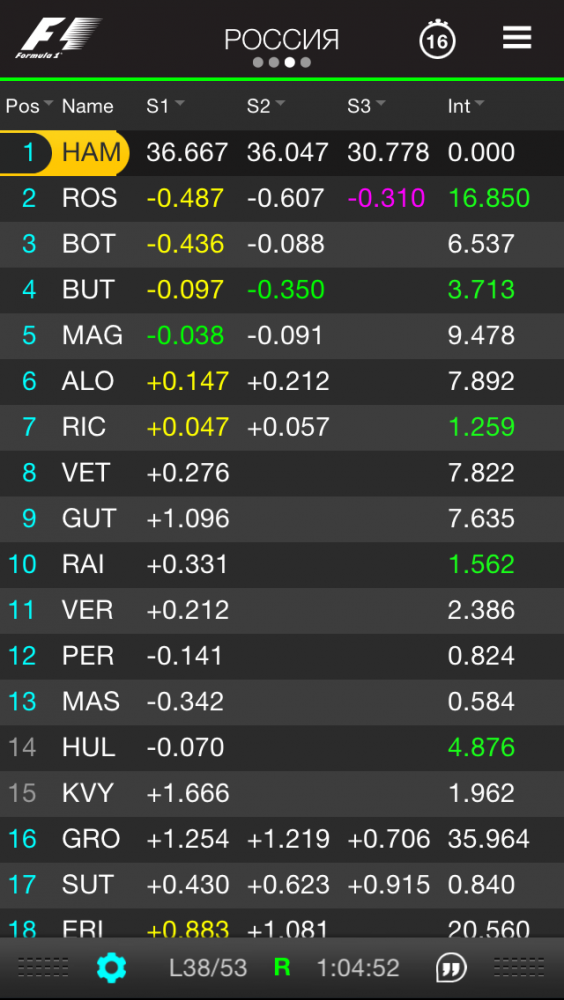Tap the lap counter L38/53
This screenshot has width=564, height=1000.
[208, 968]
